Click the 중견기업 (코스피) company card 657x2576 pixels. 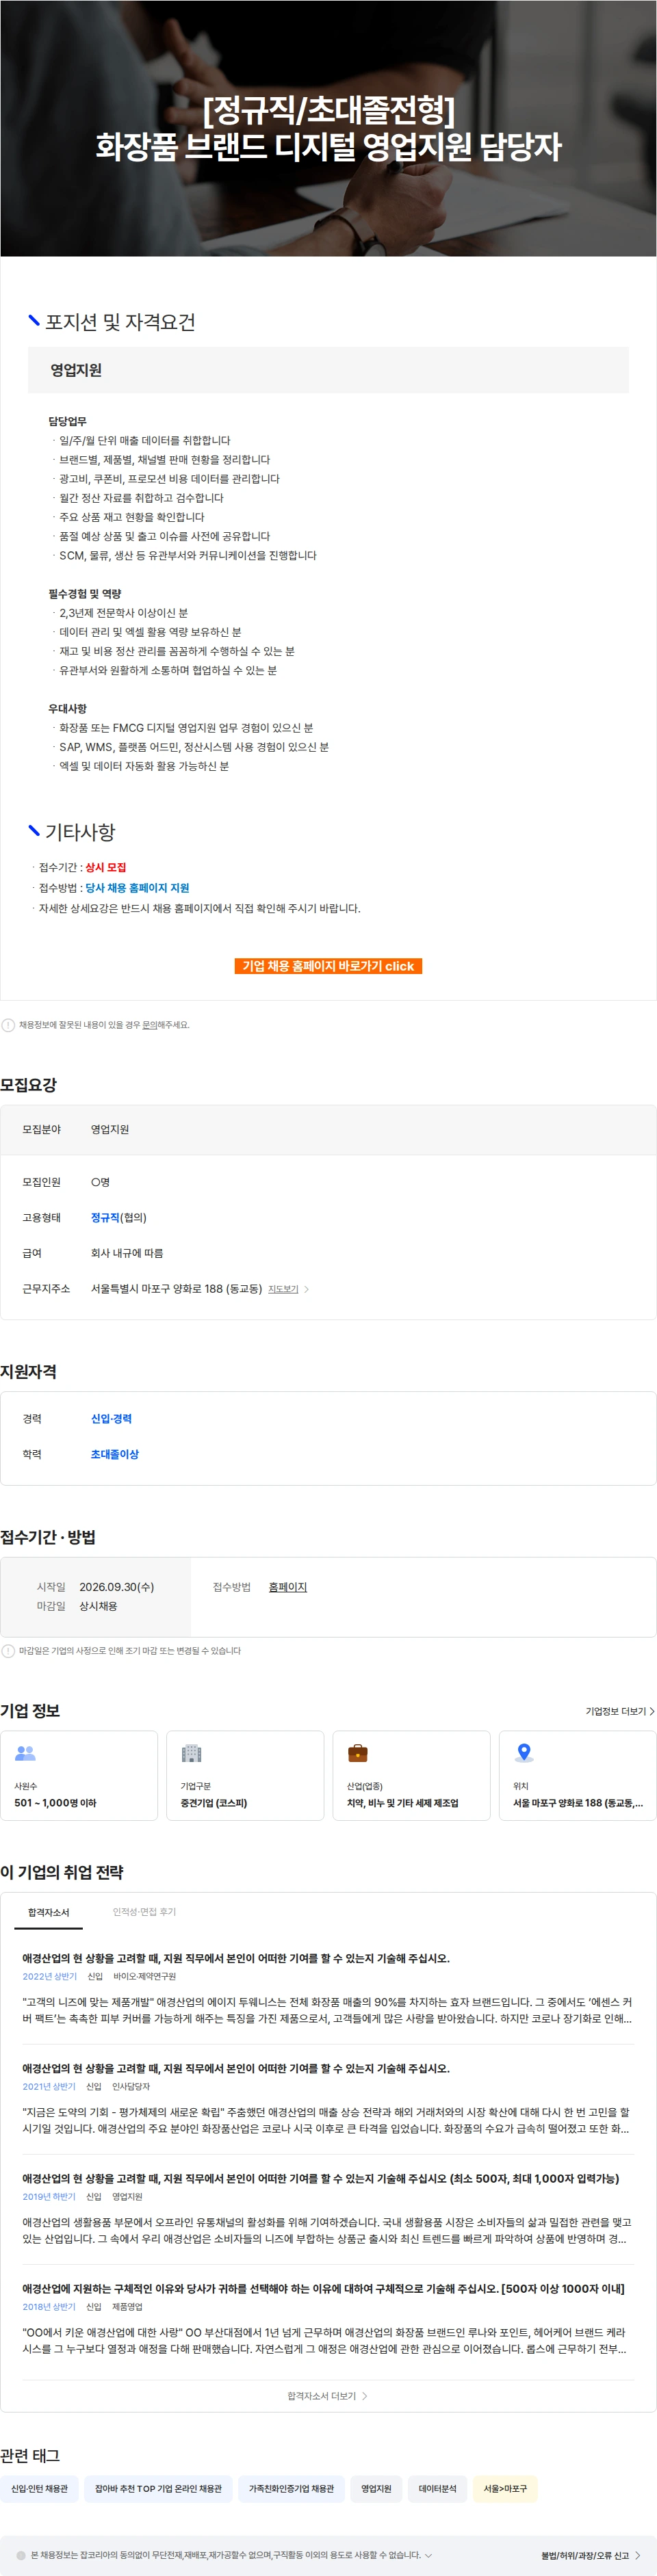coord(245,1775)
